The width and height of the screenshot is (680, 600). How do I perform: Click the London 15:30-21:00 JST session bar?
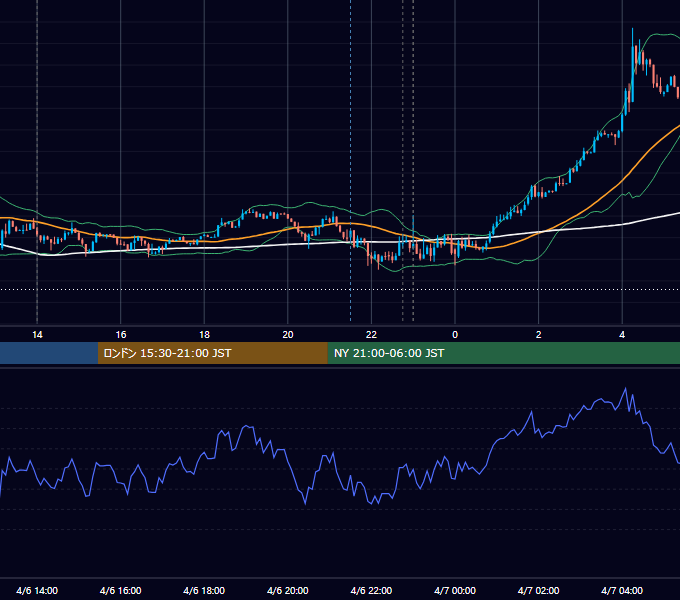coord(212,353)
